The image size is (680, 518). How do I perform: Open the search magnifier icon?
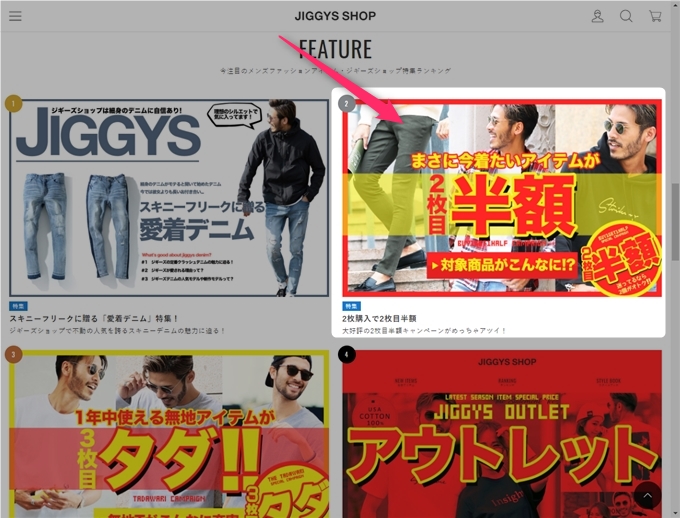(626, 16)
